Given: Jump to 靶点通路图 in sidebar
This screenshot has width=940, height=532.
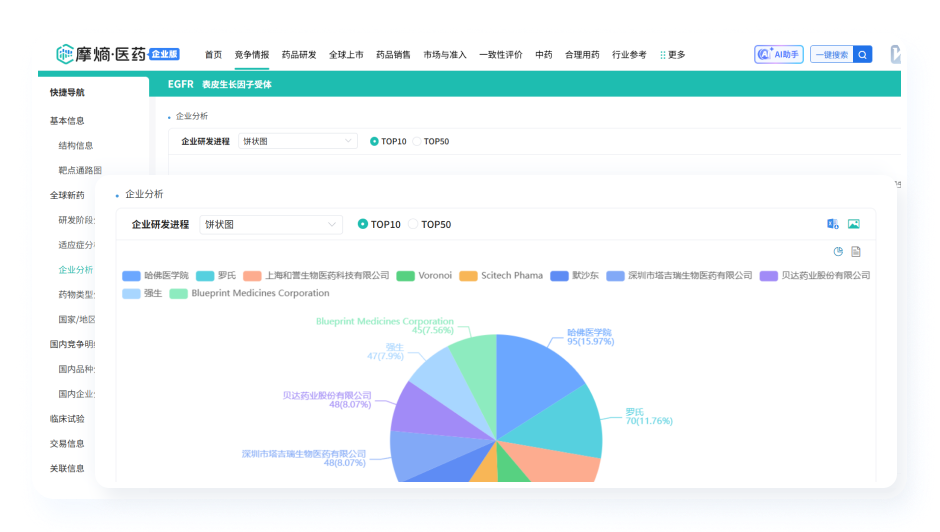Looking at the screenshot, I should click(80, 170).
